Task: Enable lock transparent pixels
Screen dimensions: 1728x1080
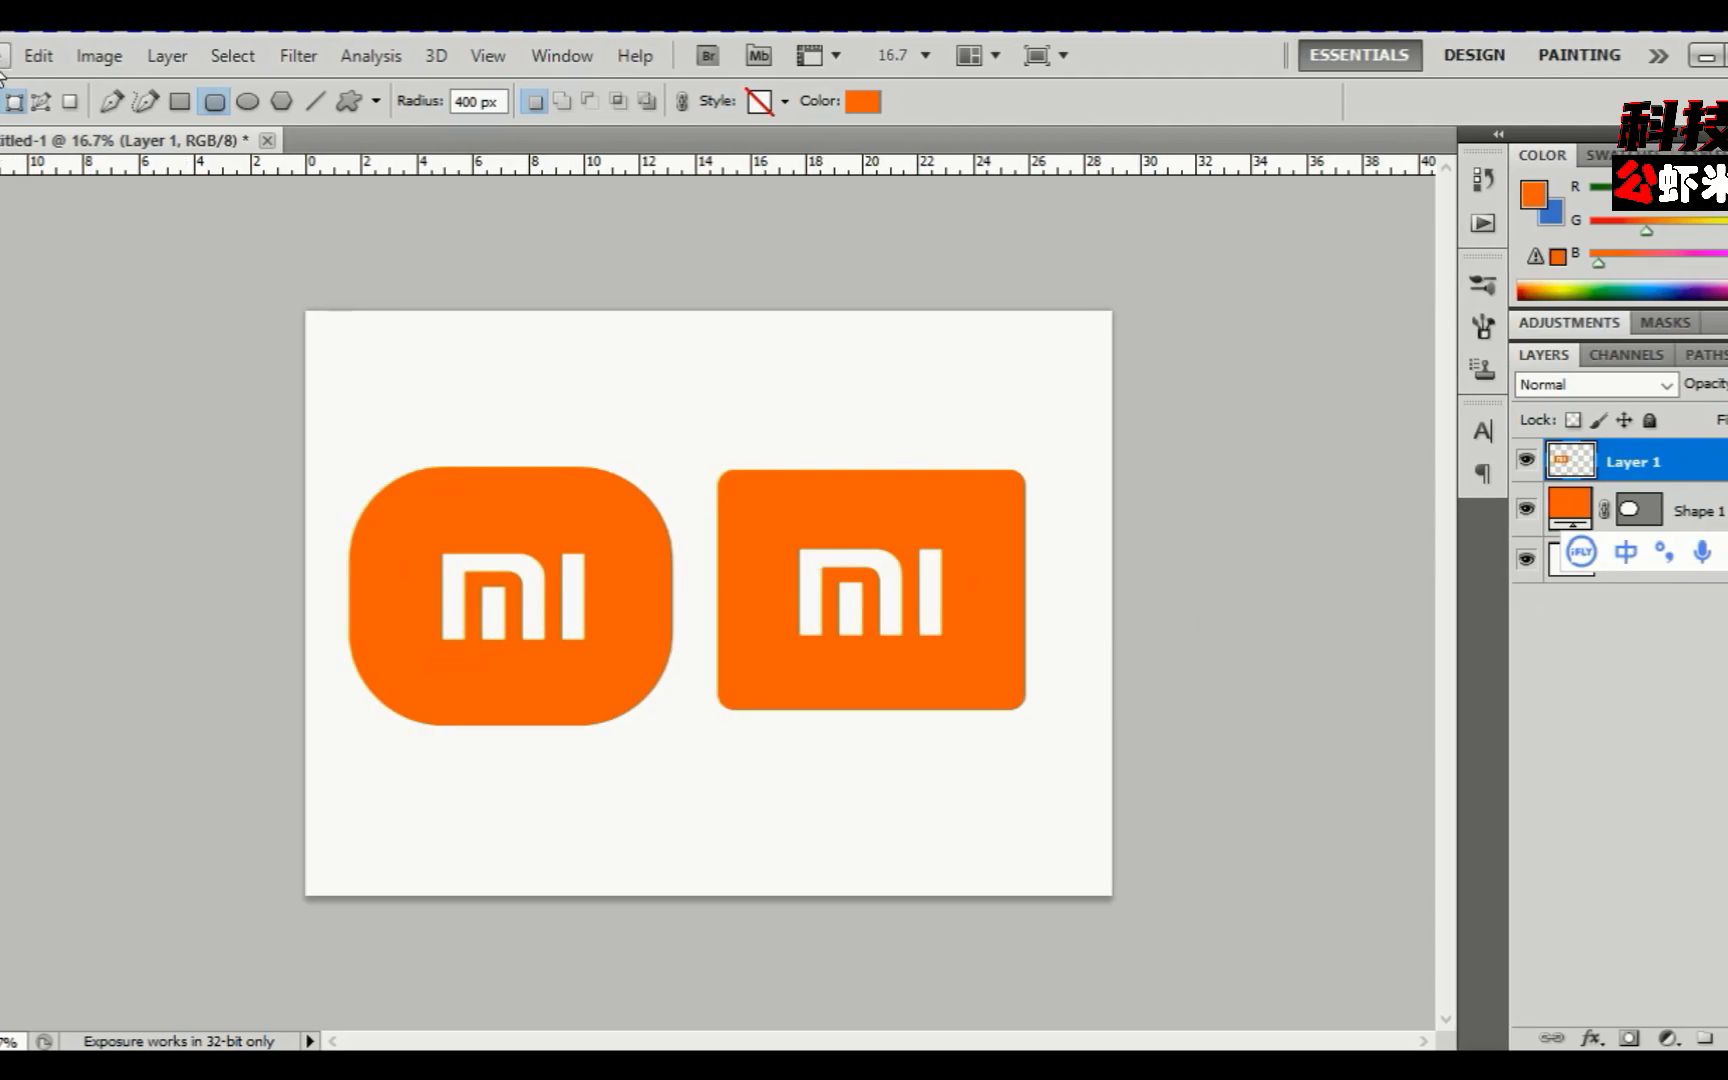Action: click(1574, 420)
